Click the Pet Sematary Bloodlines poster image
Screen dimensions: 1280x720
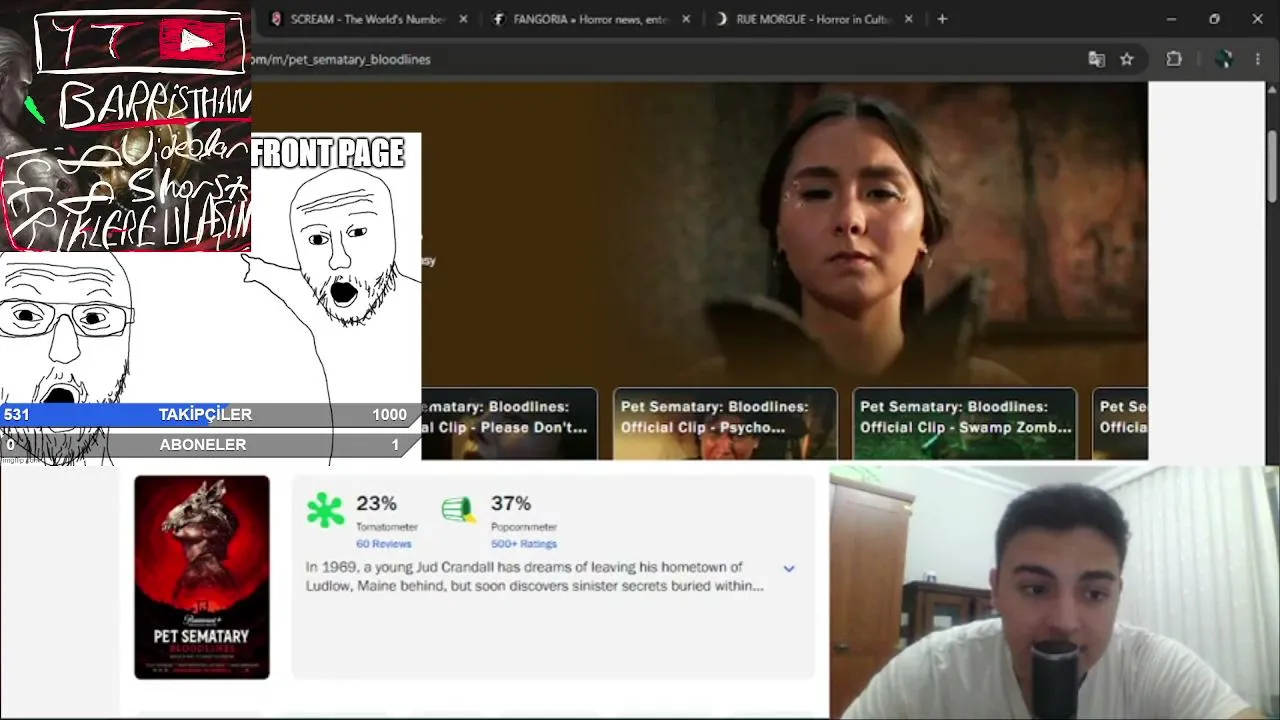click(x=202, y=577)
